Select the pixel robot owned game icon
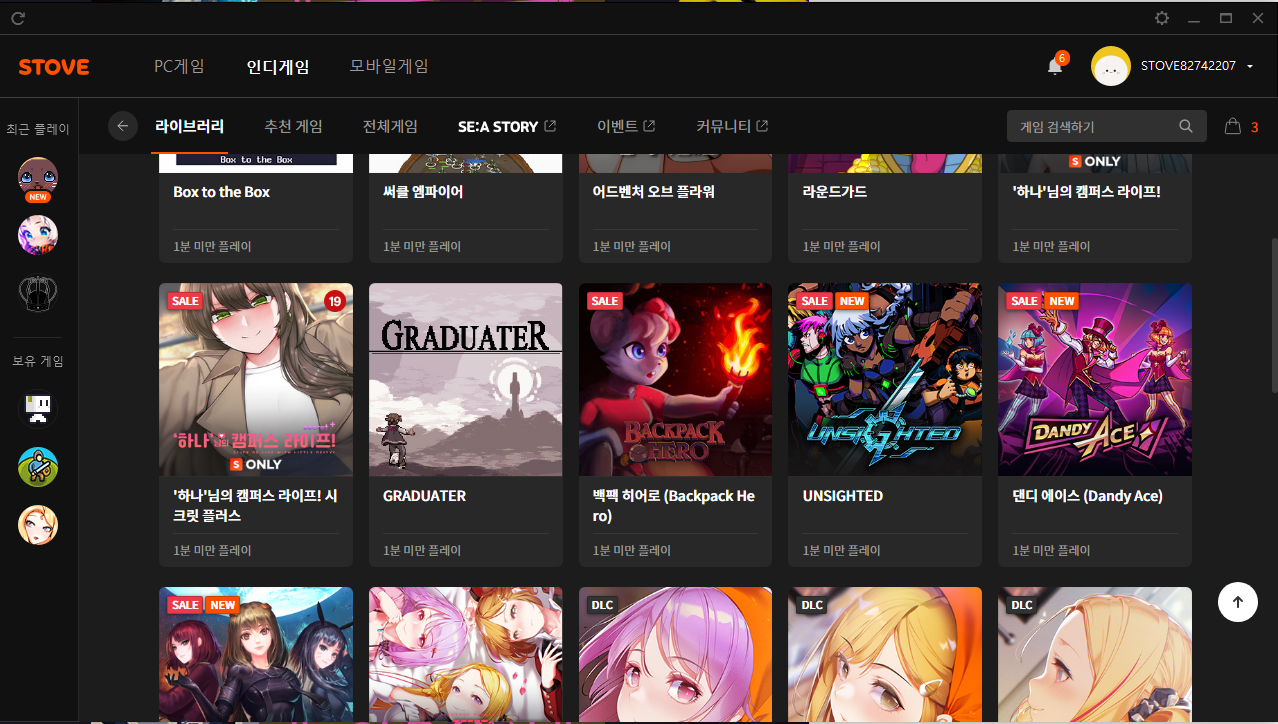The height and width of the screenshot is (724, 1278). pyautogui.click(x=38, y=408)
